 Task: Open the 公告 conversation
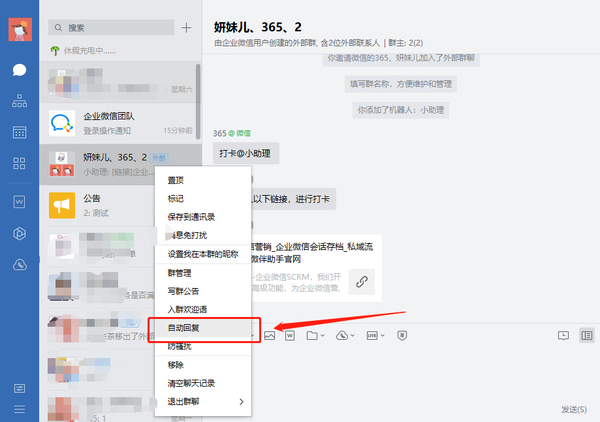(98, 205)
